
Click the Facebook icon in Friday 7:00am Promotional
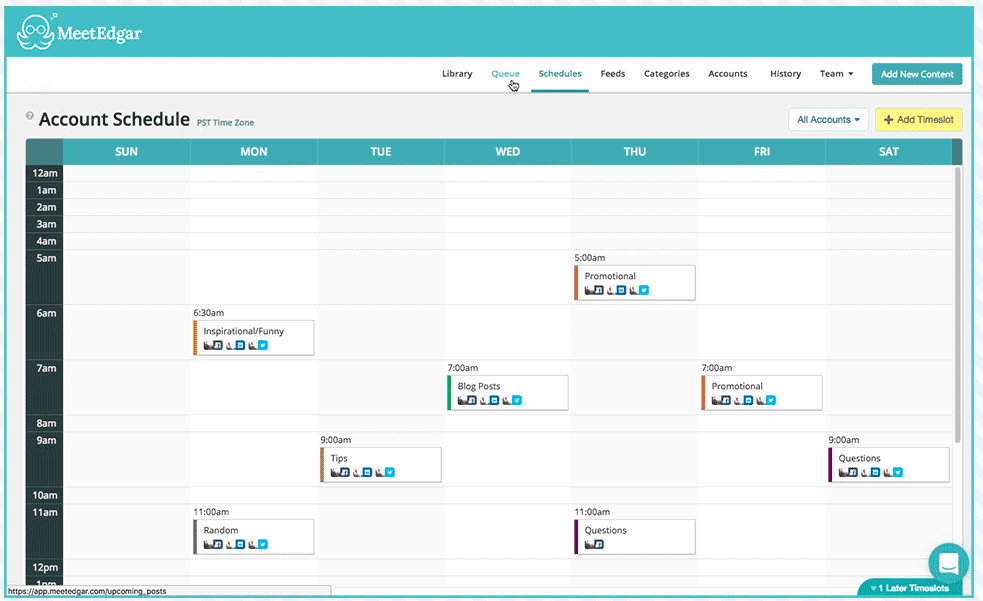(x=721, y=400)
